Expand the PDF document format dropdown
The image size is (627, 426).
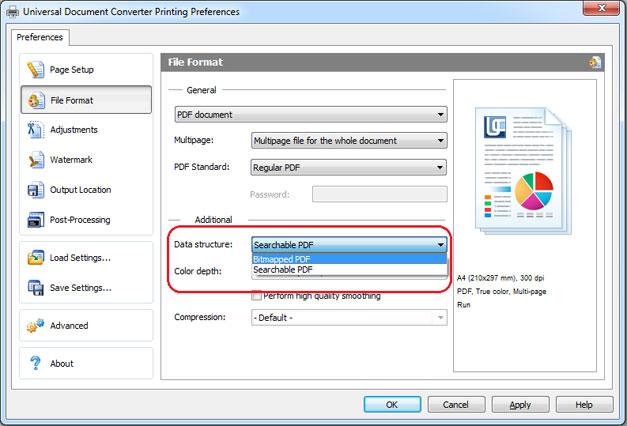point(310,114)
